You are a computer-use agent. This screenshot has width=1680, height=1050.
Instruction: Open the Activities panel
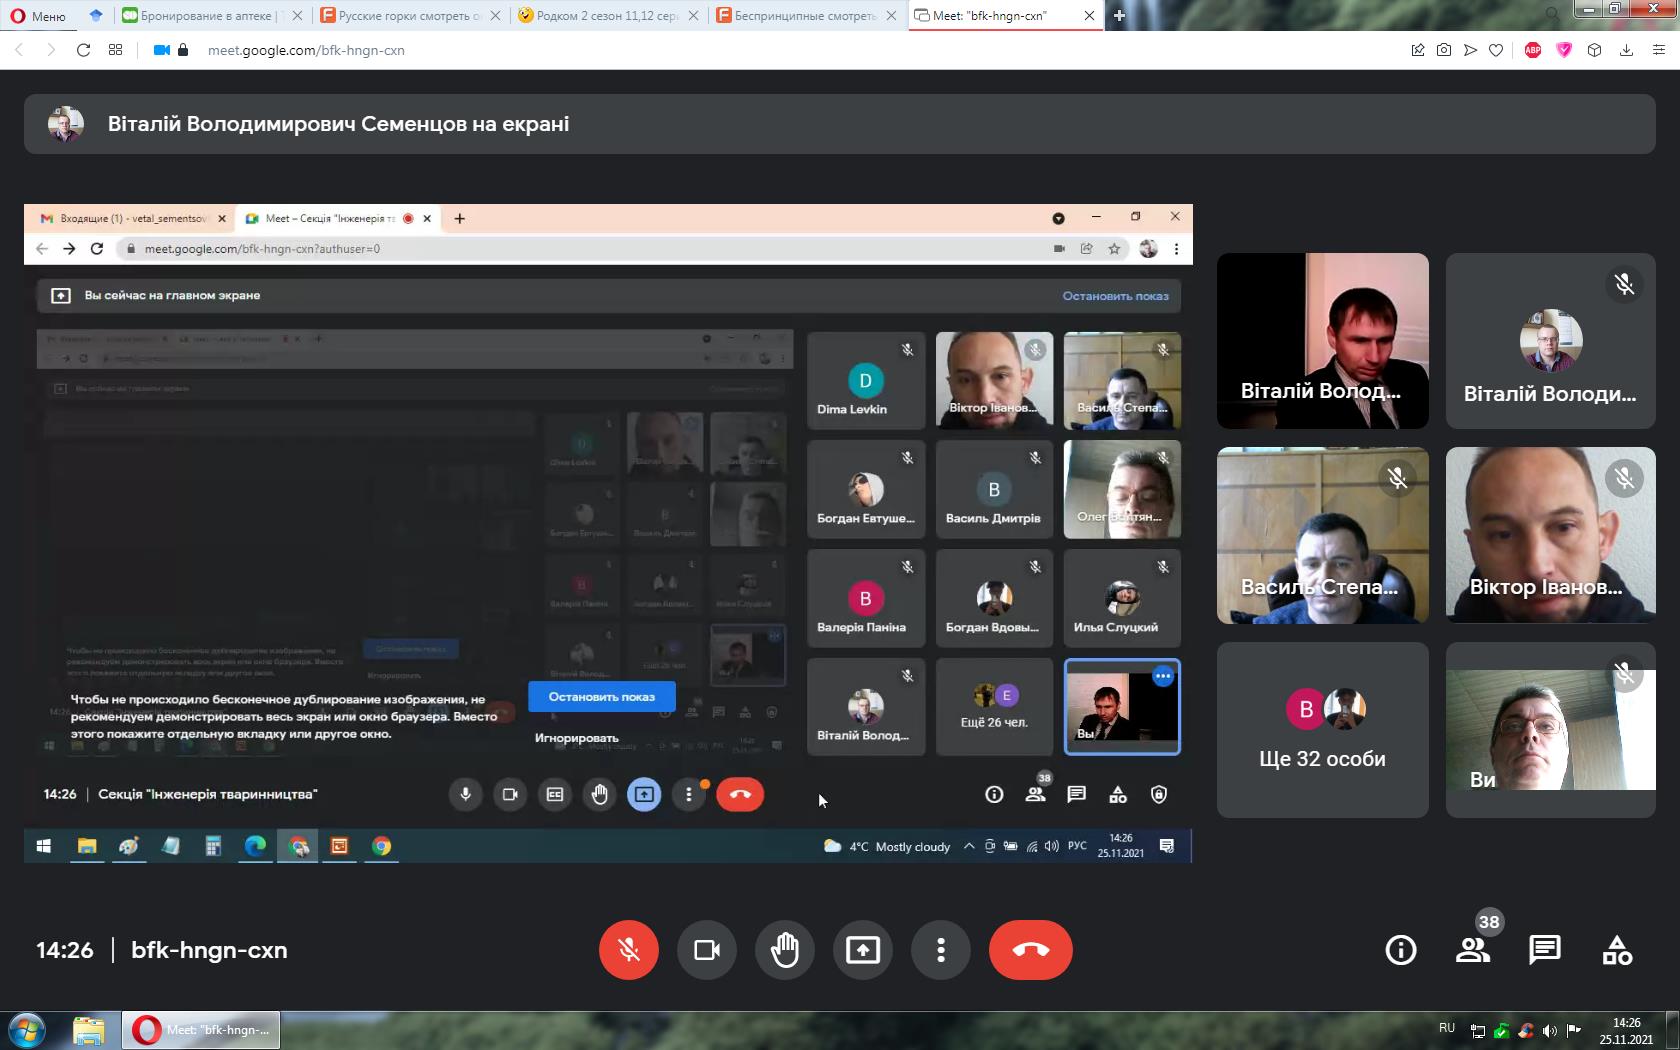point(1617,950)
